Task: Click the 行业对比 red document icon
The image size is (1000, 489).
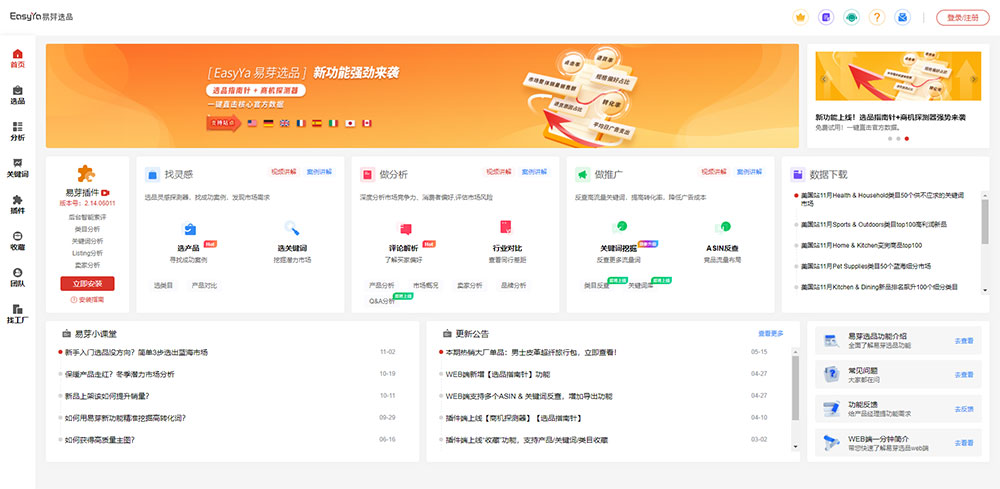Action: 506,228
